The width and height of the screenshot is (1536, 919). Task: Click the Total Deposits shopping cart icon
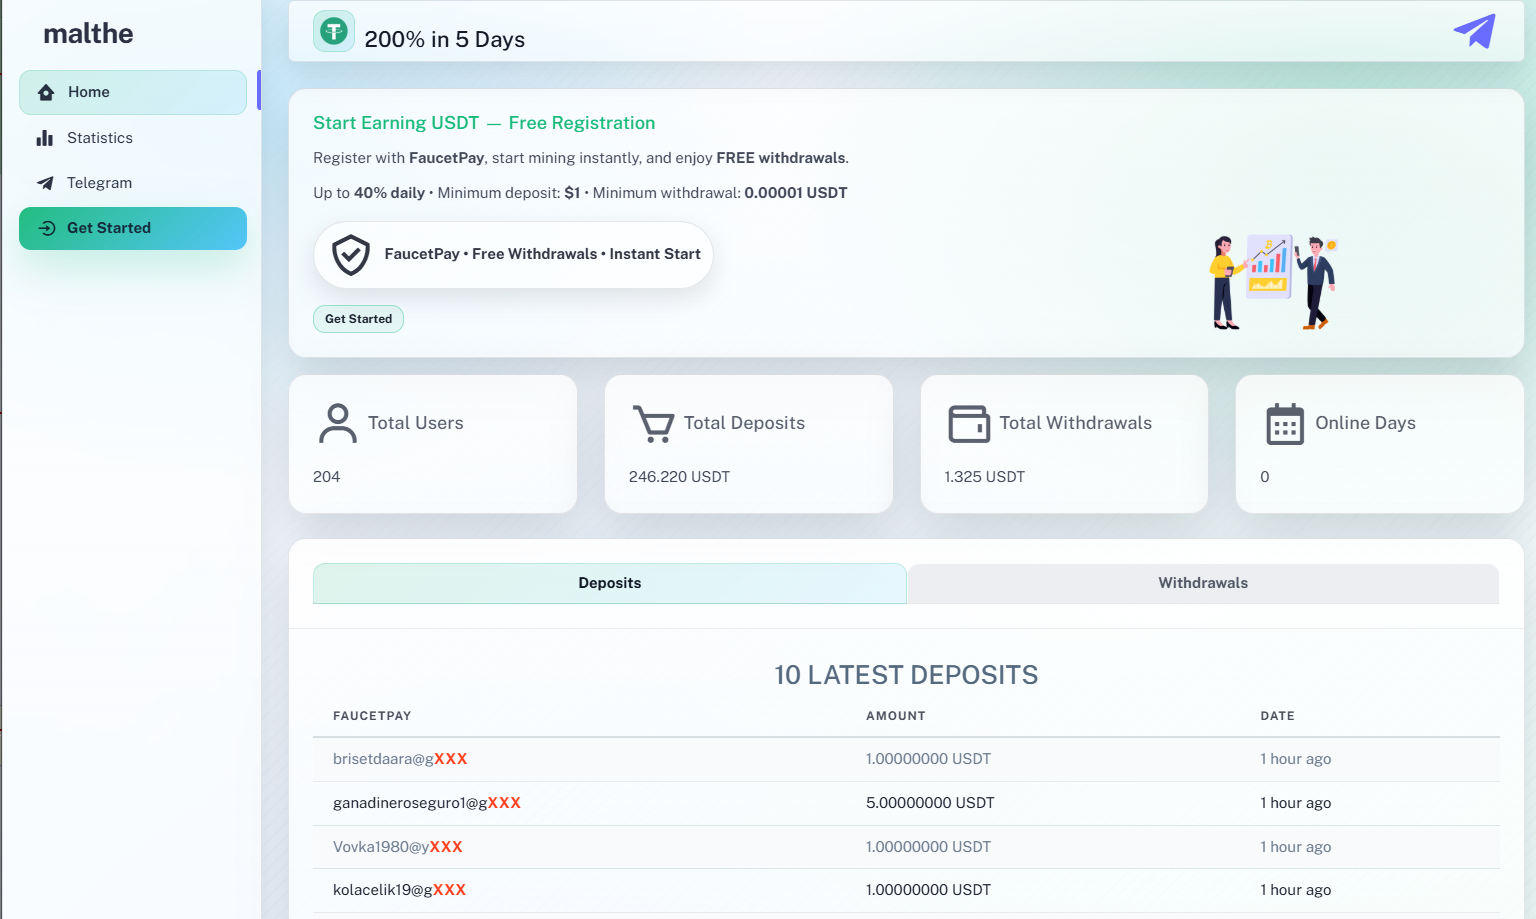tap(653, 423)
